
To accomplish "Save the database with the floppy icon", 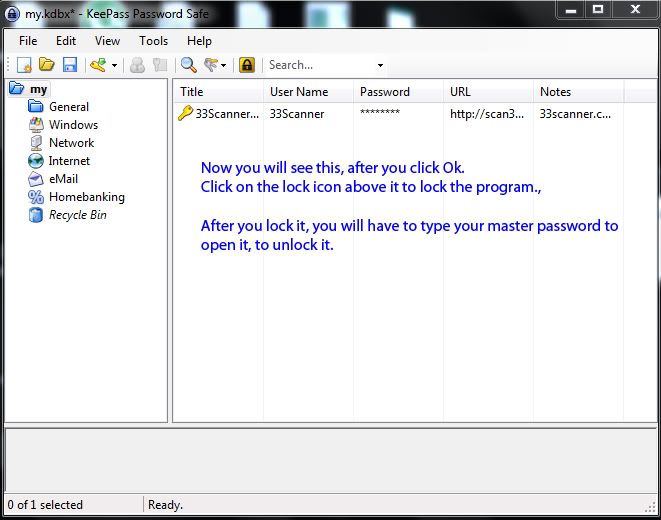I will point(70,65).
